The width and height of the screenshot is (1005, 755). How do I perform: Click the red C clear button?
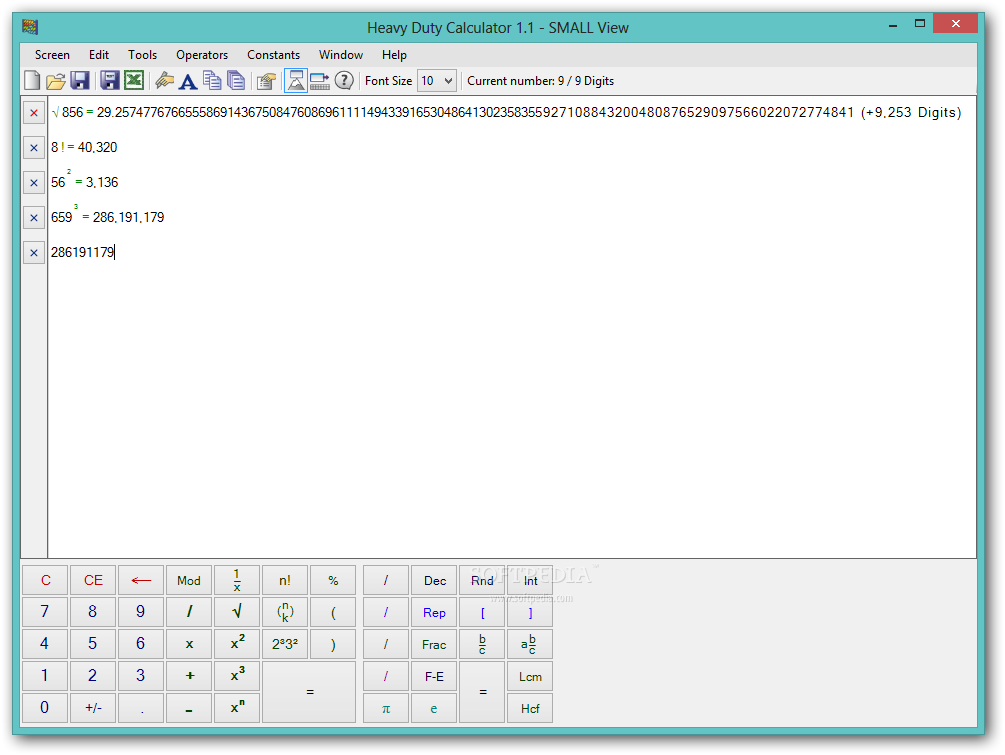[45, 580]
